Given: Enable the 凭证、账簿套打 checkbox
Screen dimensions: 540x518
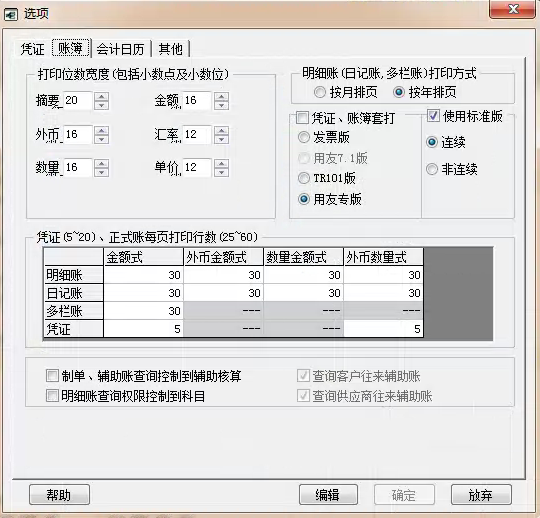Looking at the screenshot, I should pos(302,118).
